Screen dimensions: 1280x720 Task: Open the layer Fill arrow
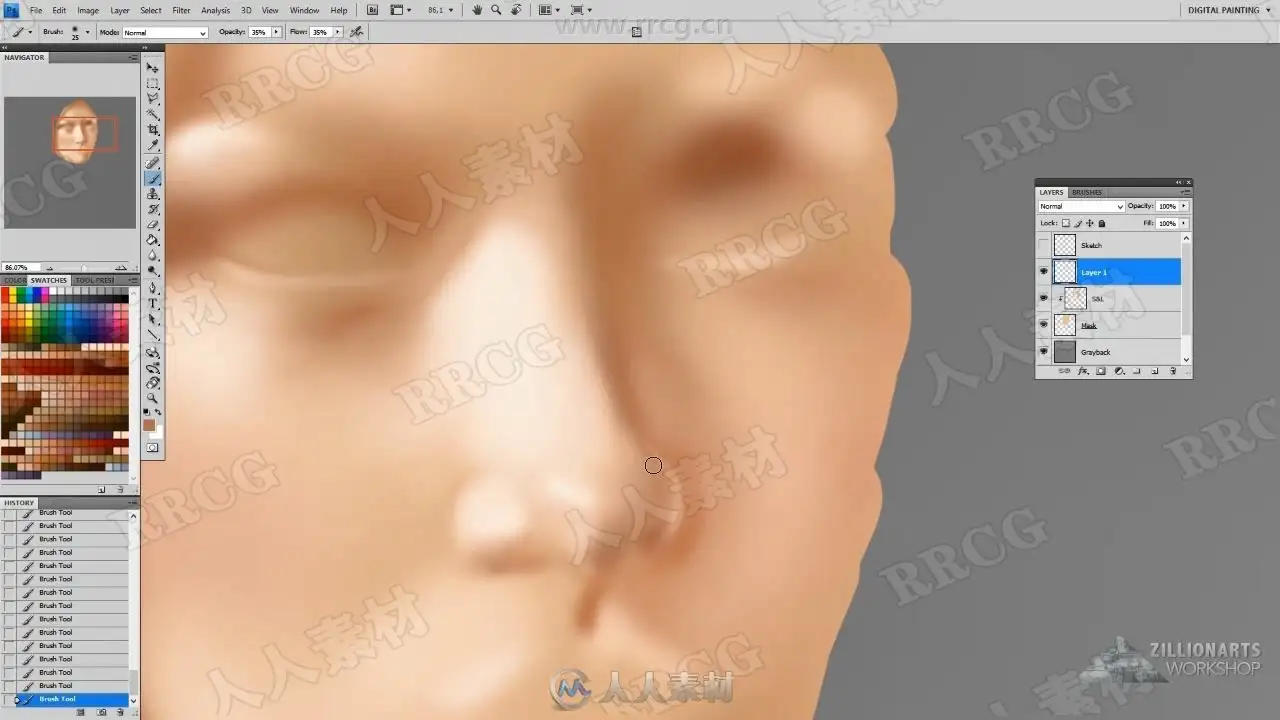click(1184, 223)
